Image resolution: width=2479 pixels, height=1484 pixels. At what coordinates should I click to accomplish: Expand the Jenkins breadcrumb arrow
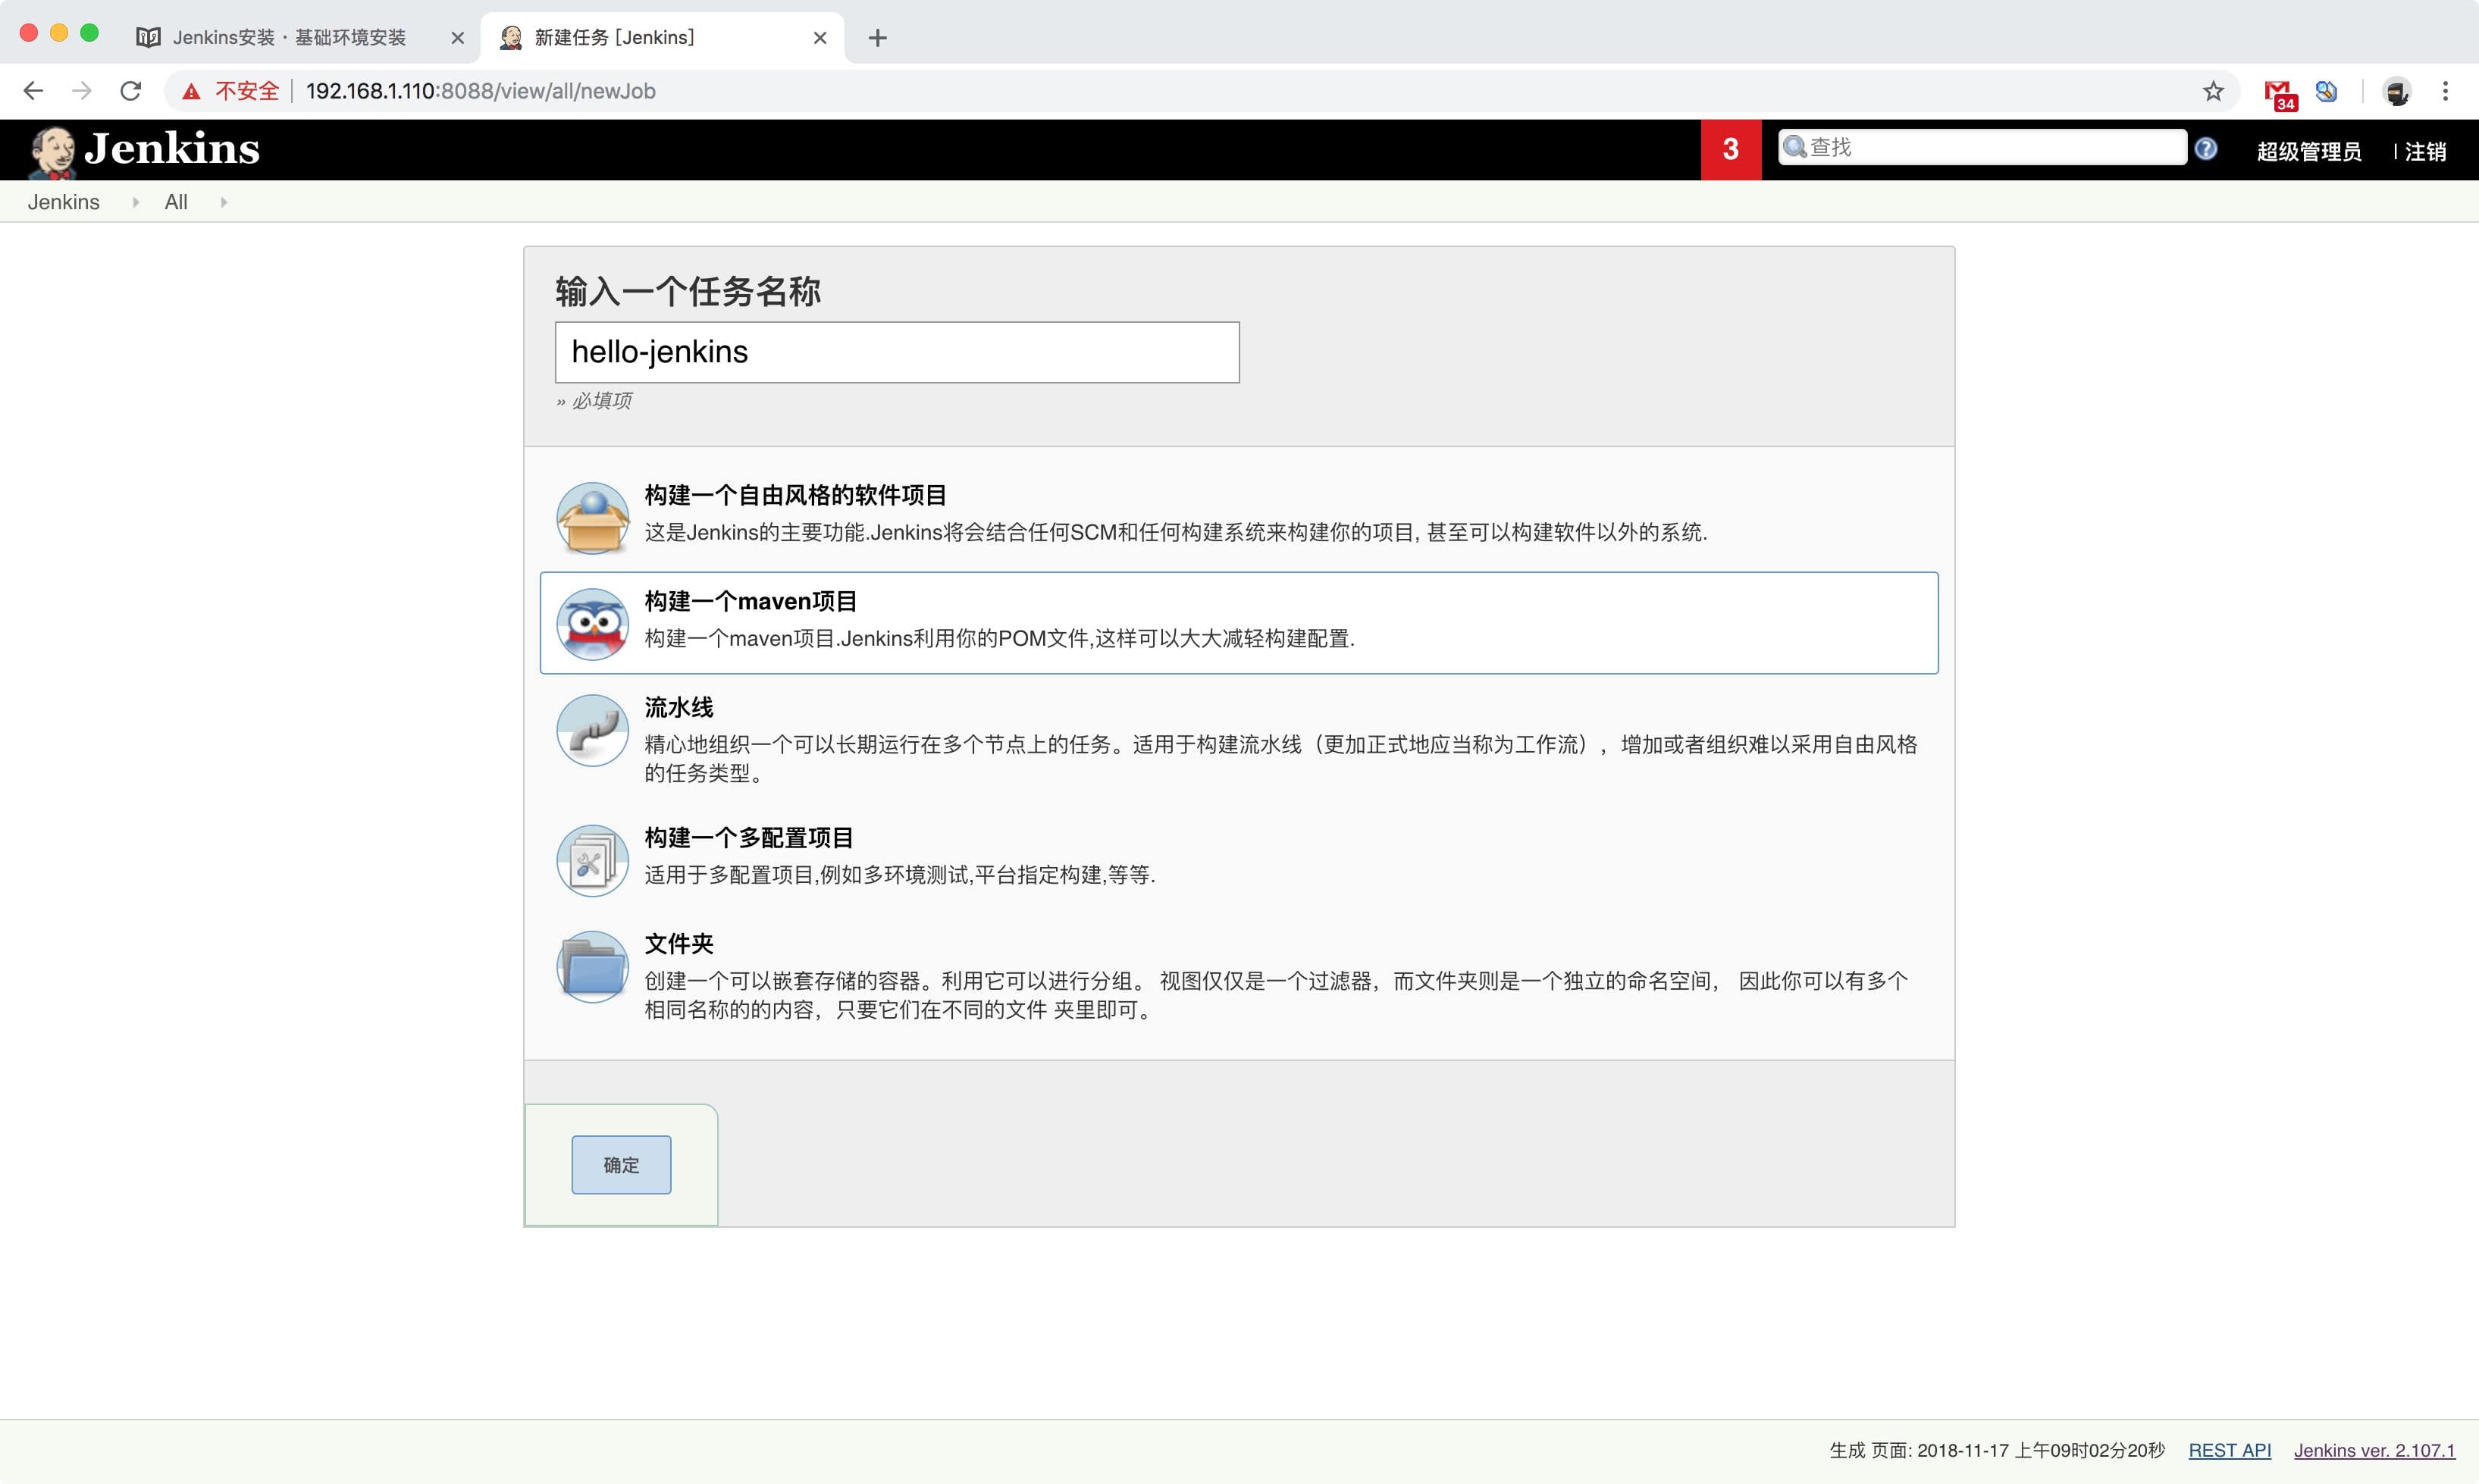pyautogui.click(x=136, y=202)
